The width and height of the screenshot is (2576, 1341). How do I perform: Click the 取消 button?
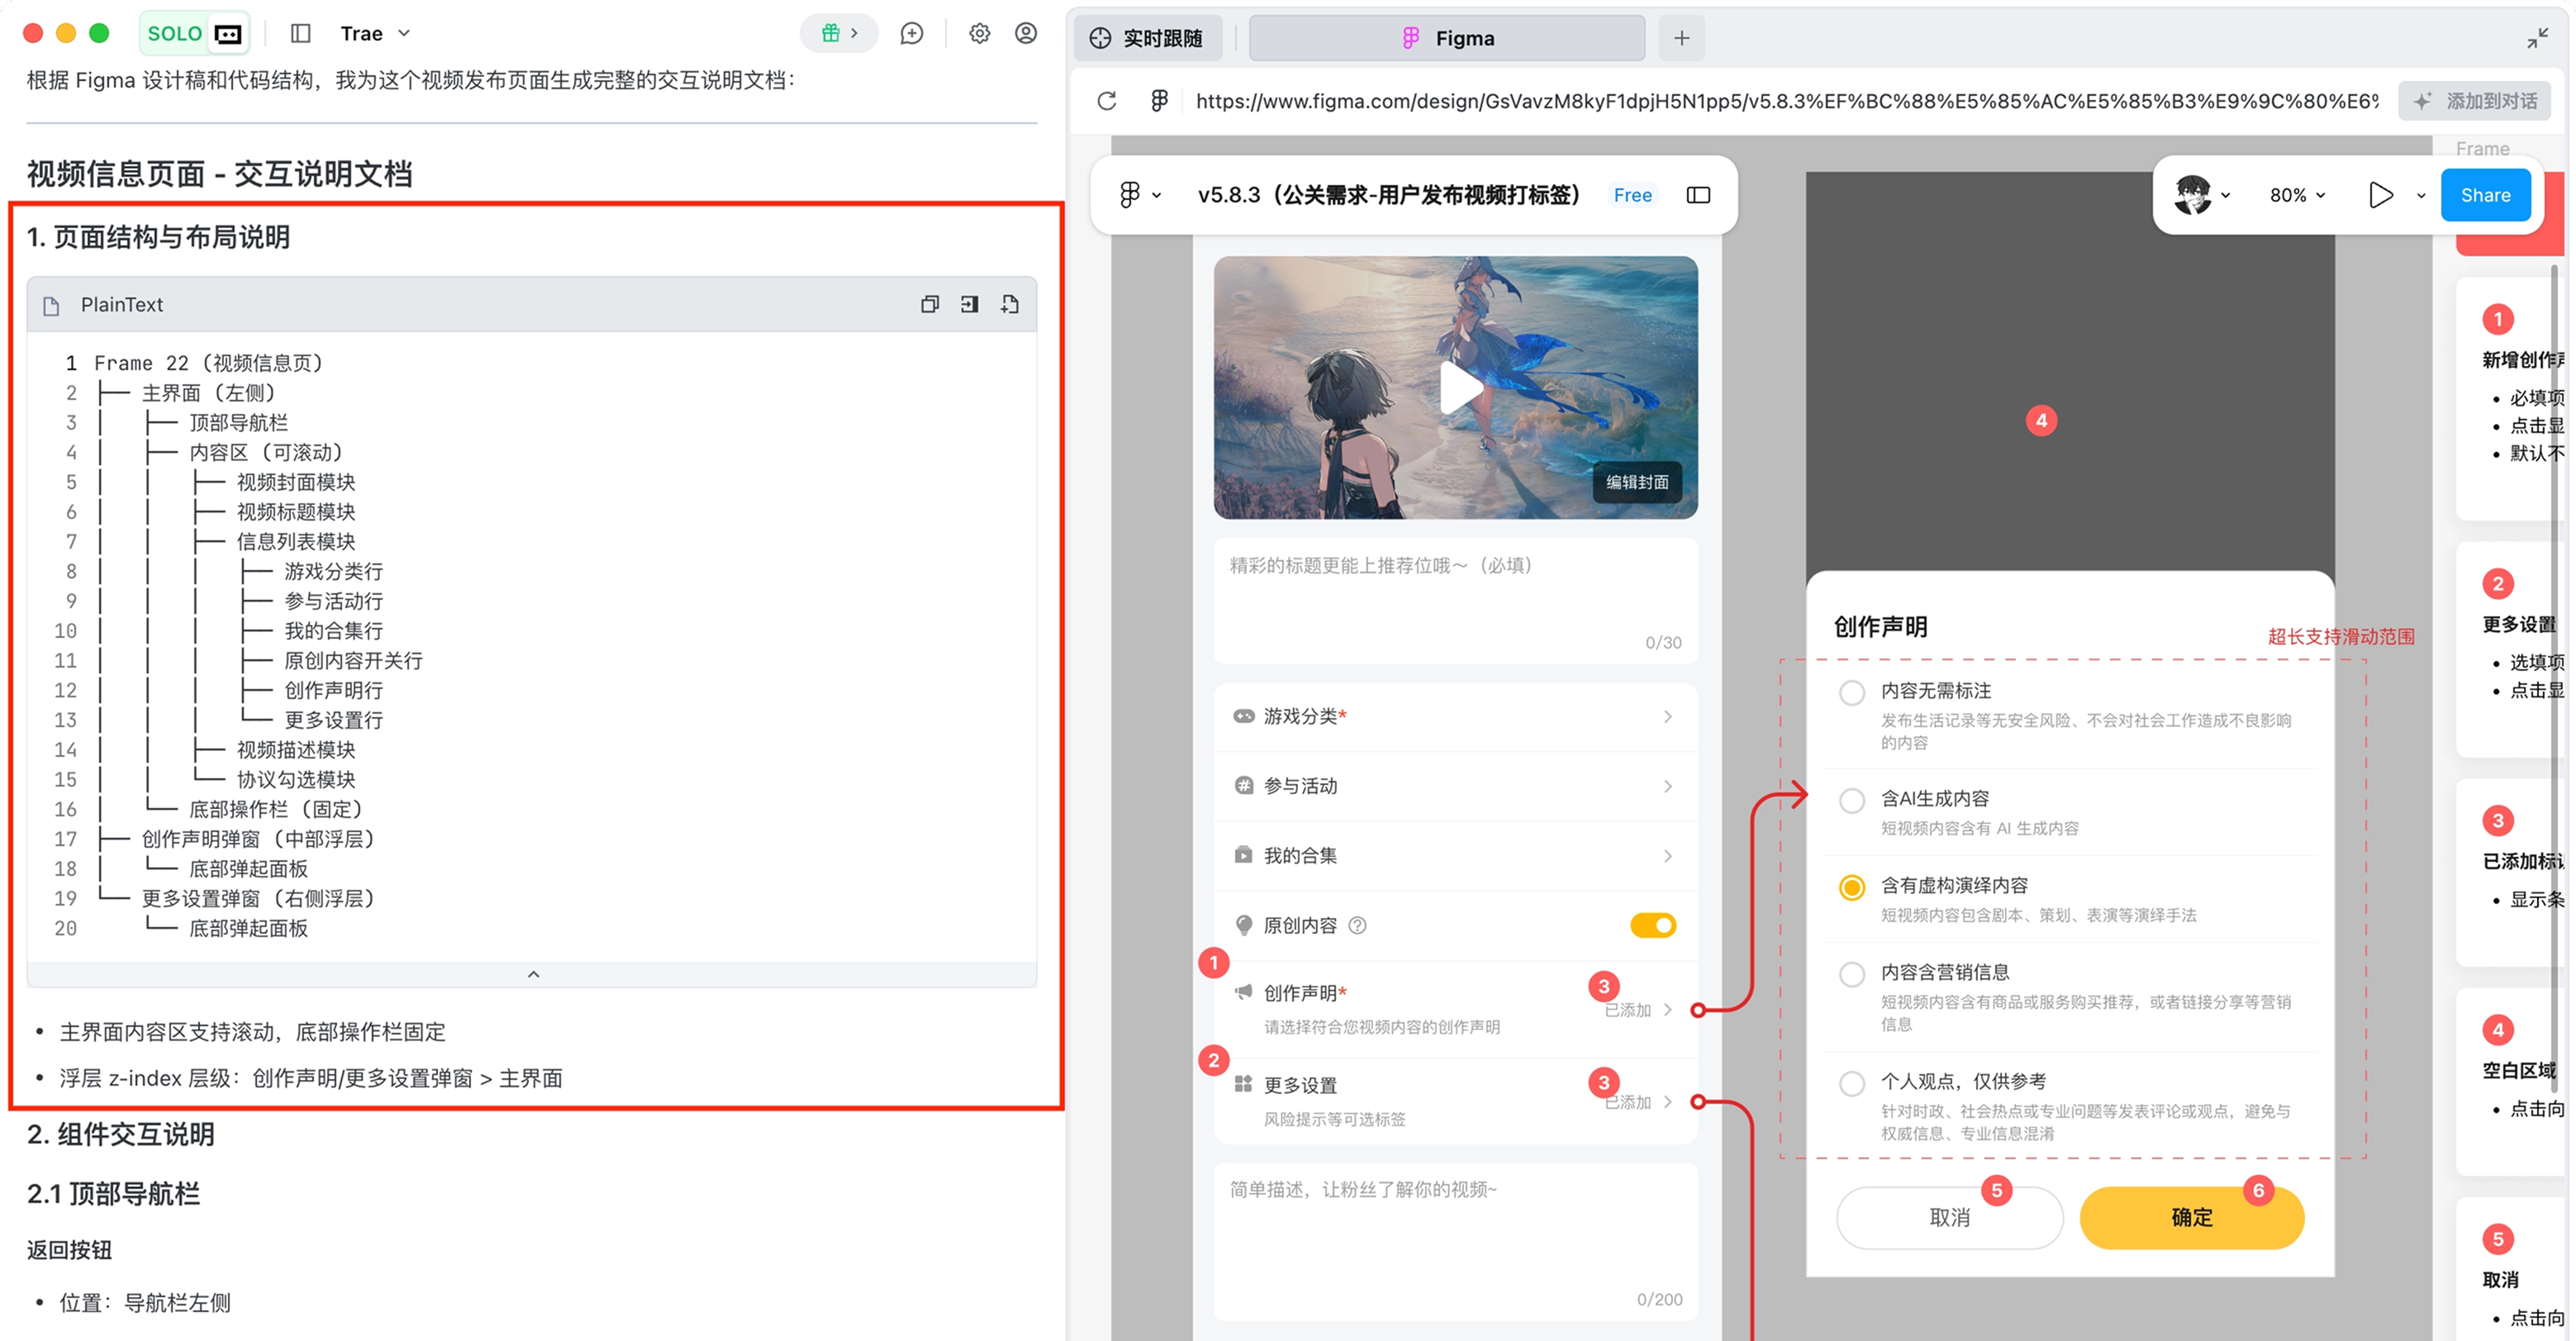click(1949, 1218)
